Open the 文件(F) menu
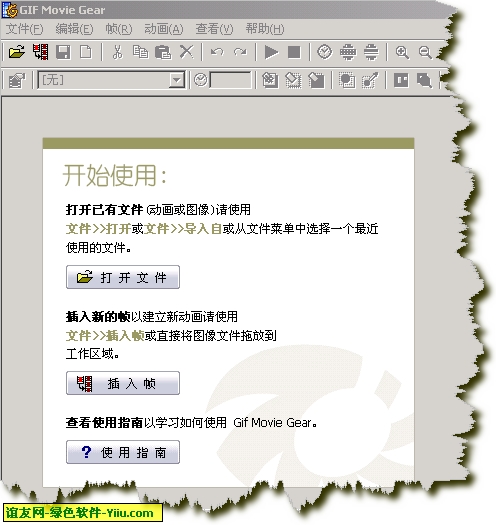Screen dimensions: 496x525 click(25, 29)
